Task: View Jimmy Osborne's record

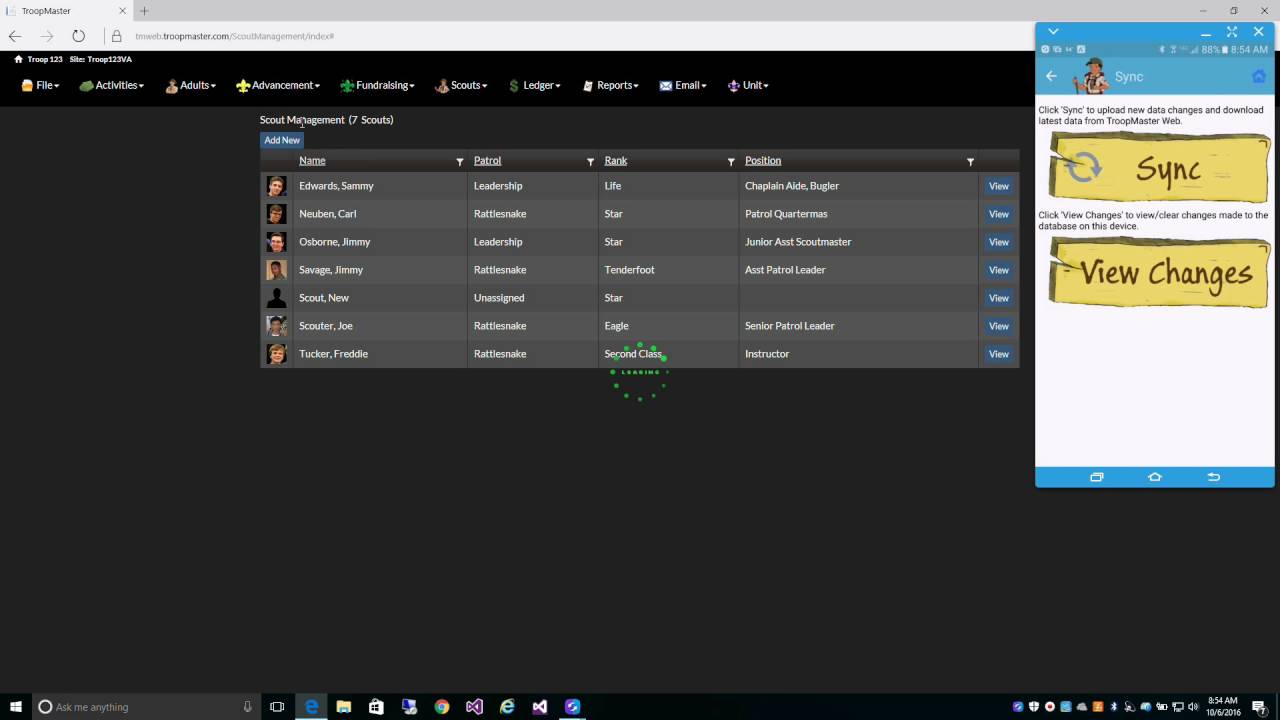Action: pyautogui.click(x=998, y=242)
